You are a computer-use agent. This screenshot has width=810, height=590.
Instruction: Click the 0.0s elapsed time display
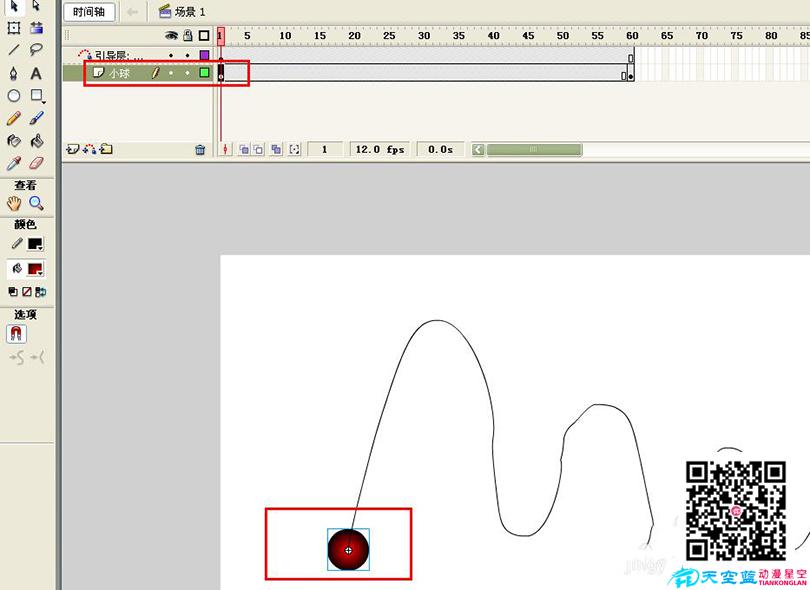pyautogui.click(x=440, y=149)
